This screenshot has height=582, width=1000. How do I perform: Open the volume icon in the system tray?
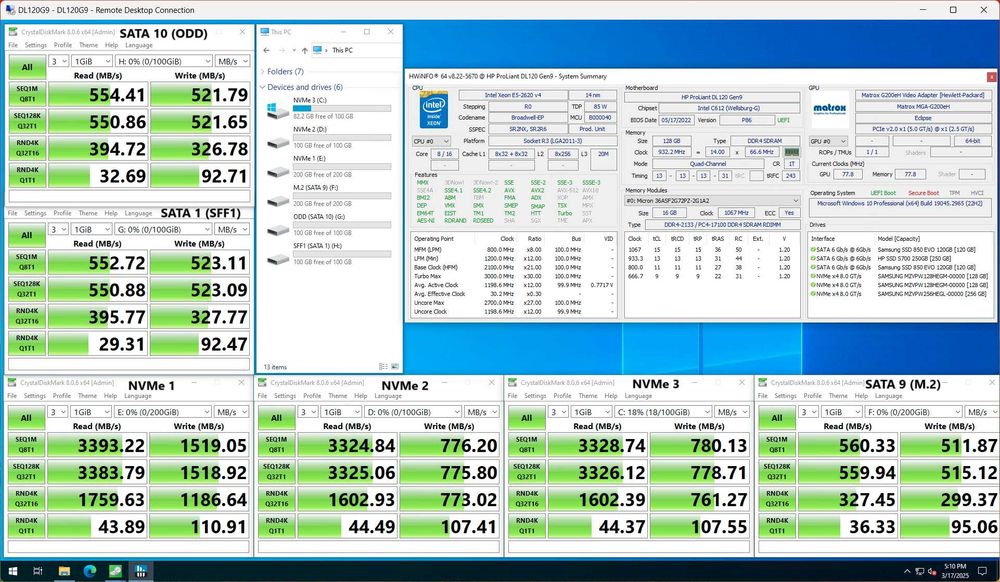pos(931,571)
